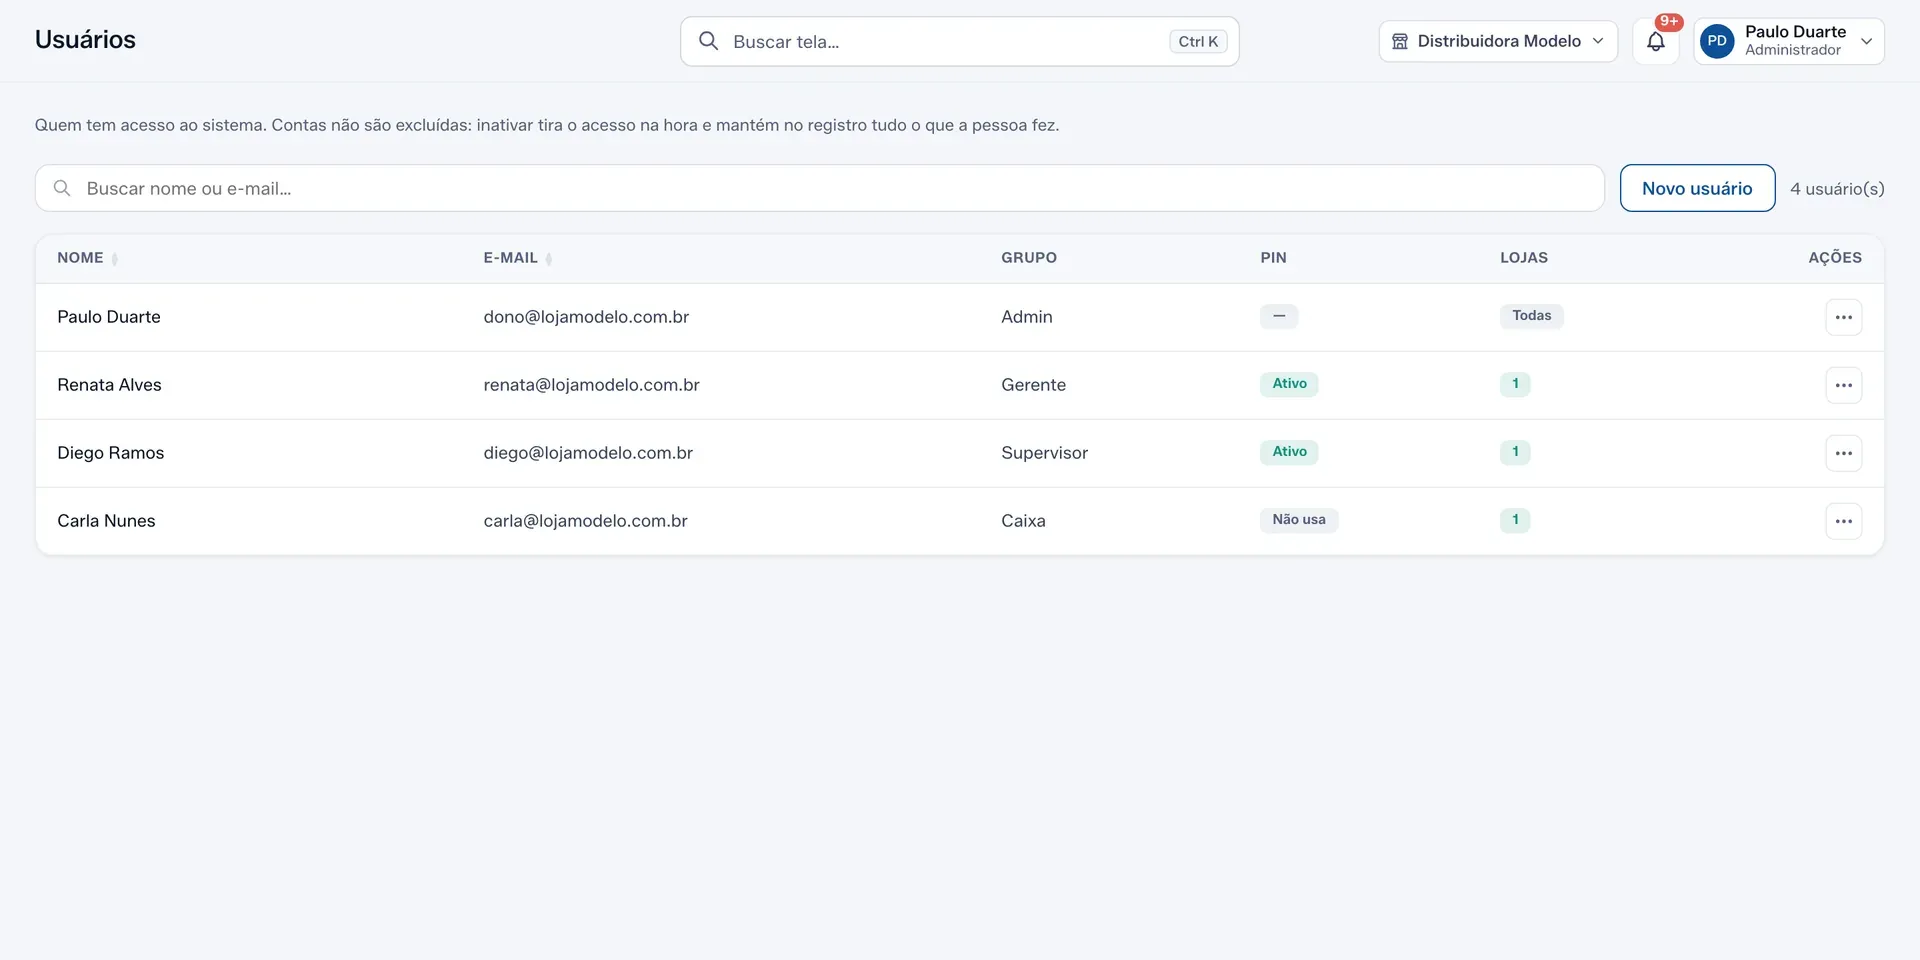Click the name Paulo Duarte in the table
Viewport: 1920px width, 960px height.
(109, 317)
